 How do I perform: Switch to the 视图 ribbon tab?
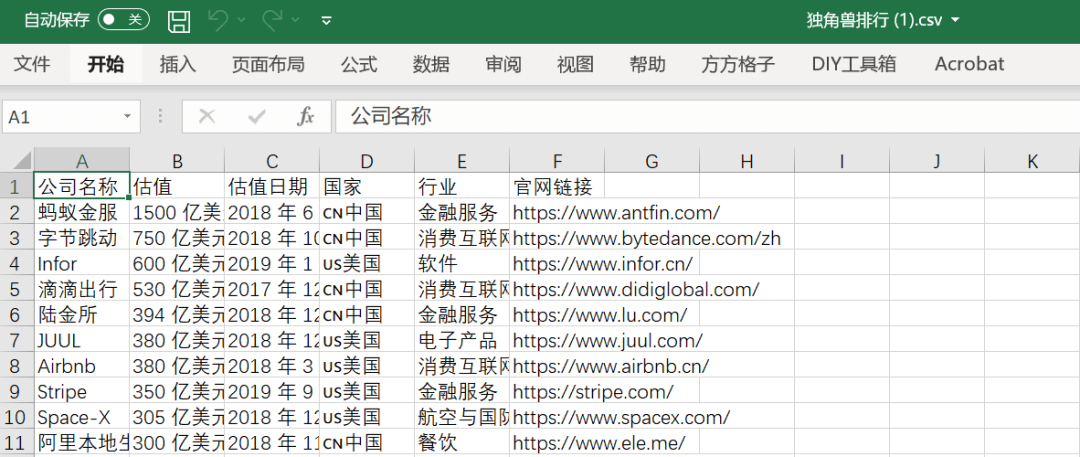tap(575, 64)
